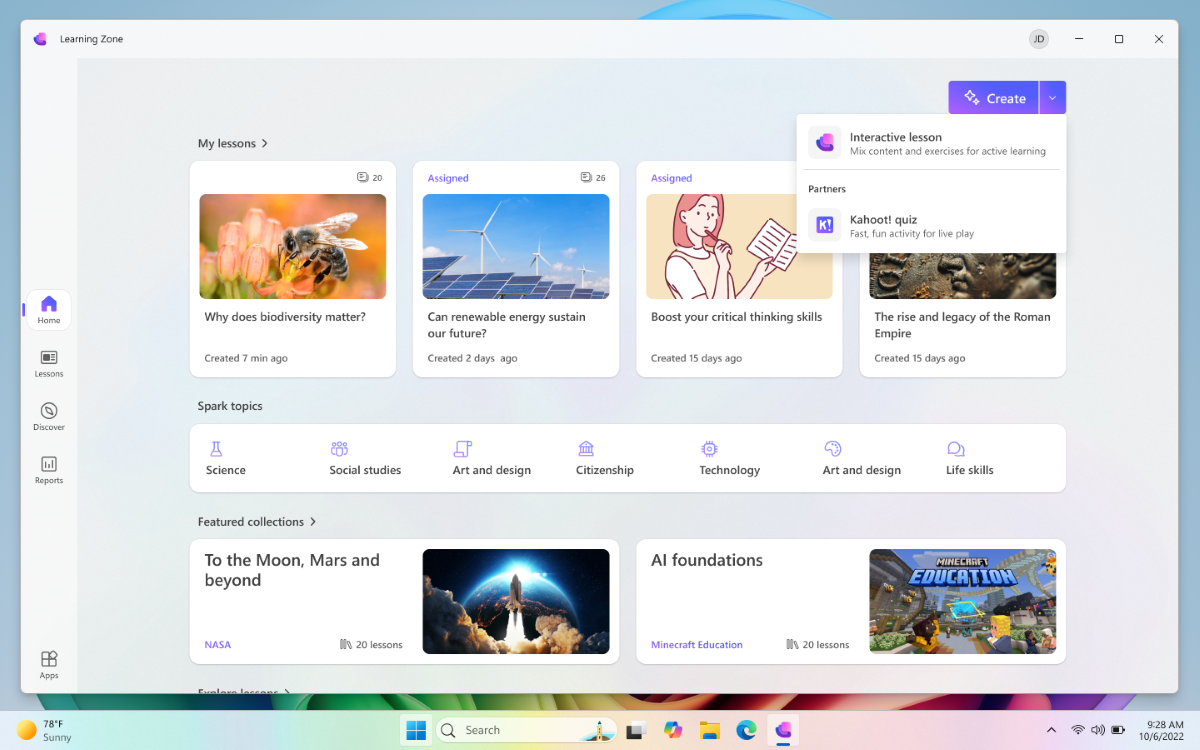Open File Explorer from taskbar
Screen dimensions: 1200x750
click(710, 730)
